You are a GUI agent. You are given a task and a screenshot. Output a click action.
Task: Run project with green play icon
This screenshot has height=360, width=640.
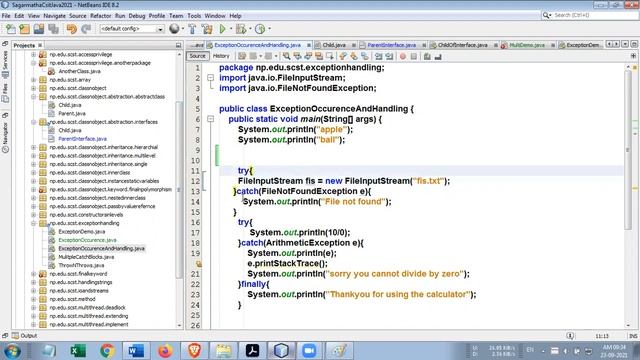coord(222,29)
